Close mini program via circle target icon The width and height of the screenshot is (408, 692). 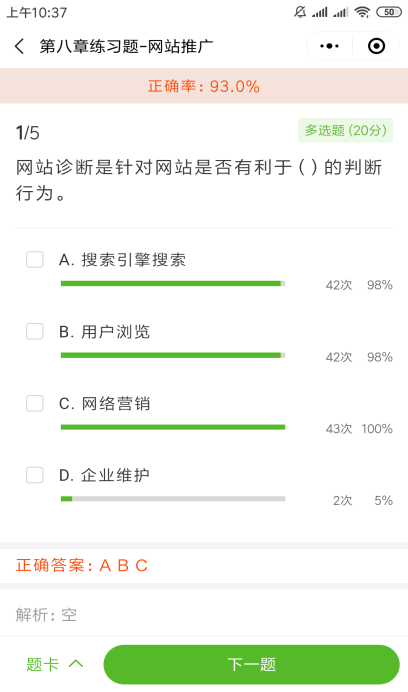click(x=376, y=46)
